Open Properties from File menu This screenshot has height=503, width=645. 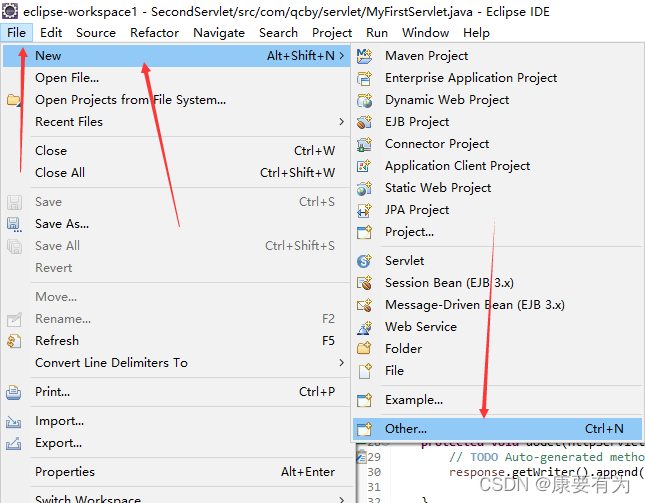pyautogui.click(x=176, y=472)
